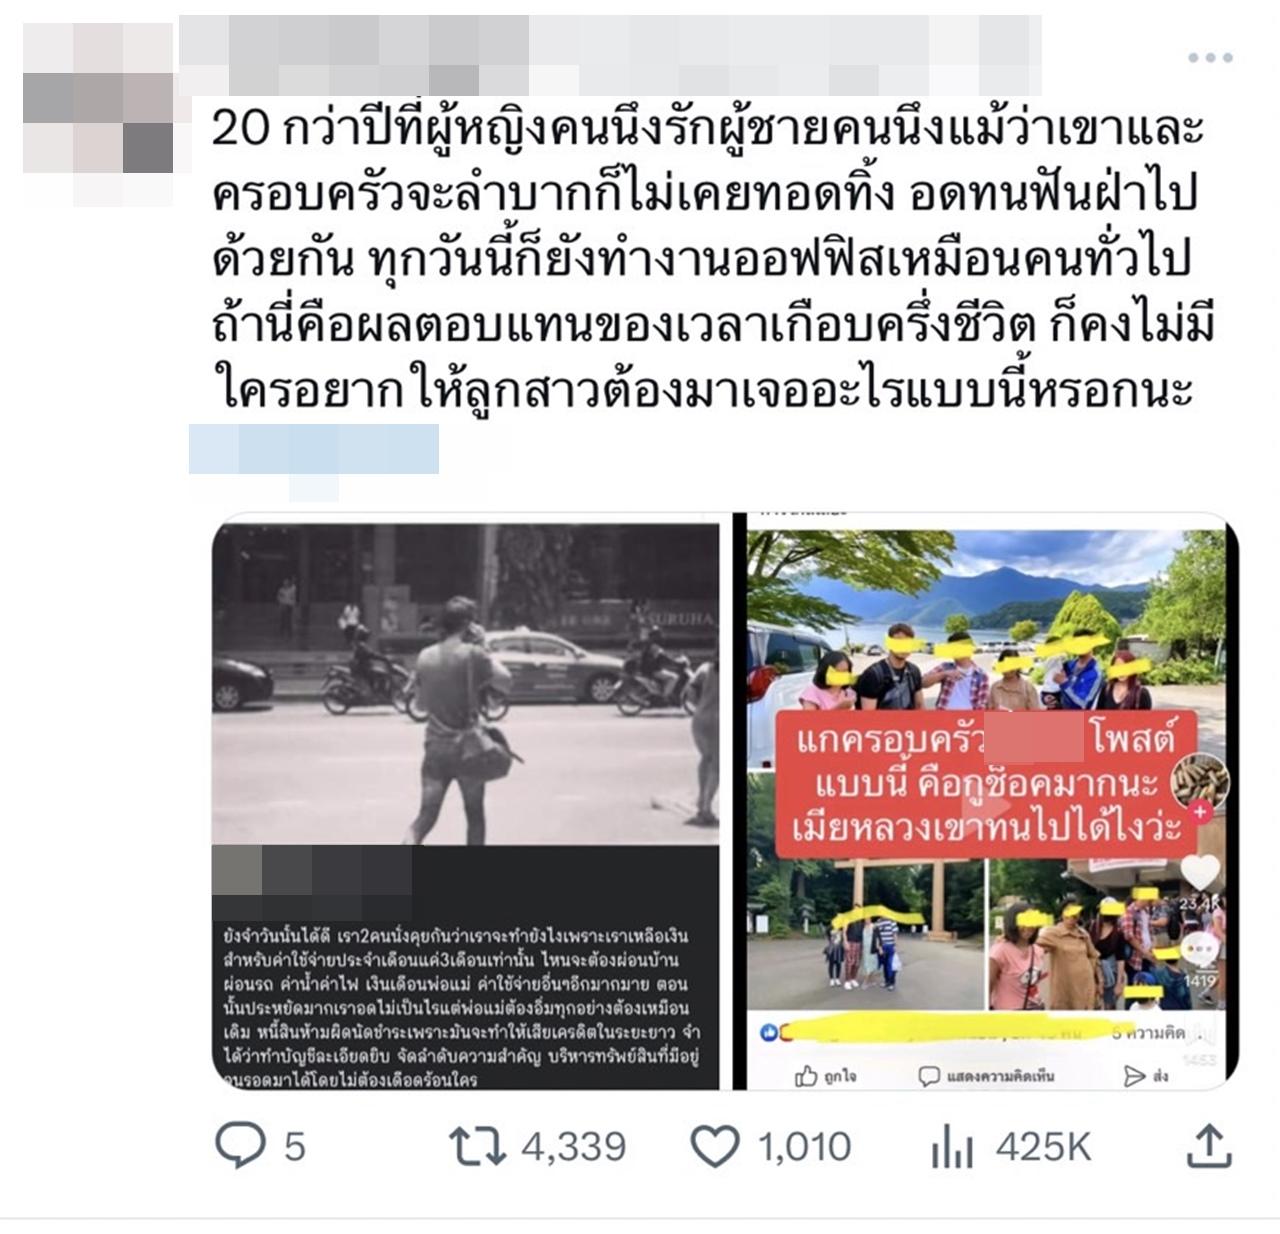1280x1234 pixels.
Task: Open the blurred account name header
Action: (x=610, y=55)
